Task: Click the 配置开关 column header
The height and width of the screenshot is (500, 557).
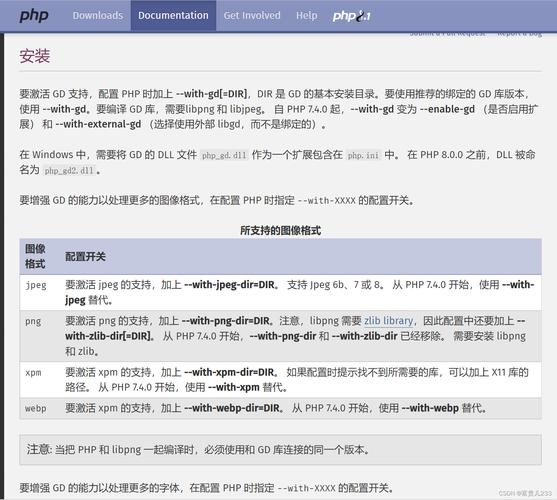Action: click(x=85, y=256)
